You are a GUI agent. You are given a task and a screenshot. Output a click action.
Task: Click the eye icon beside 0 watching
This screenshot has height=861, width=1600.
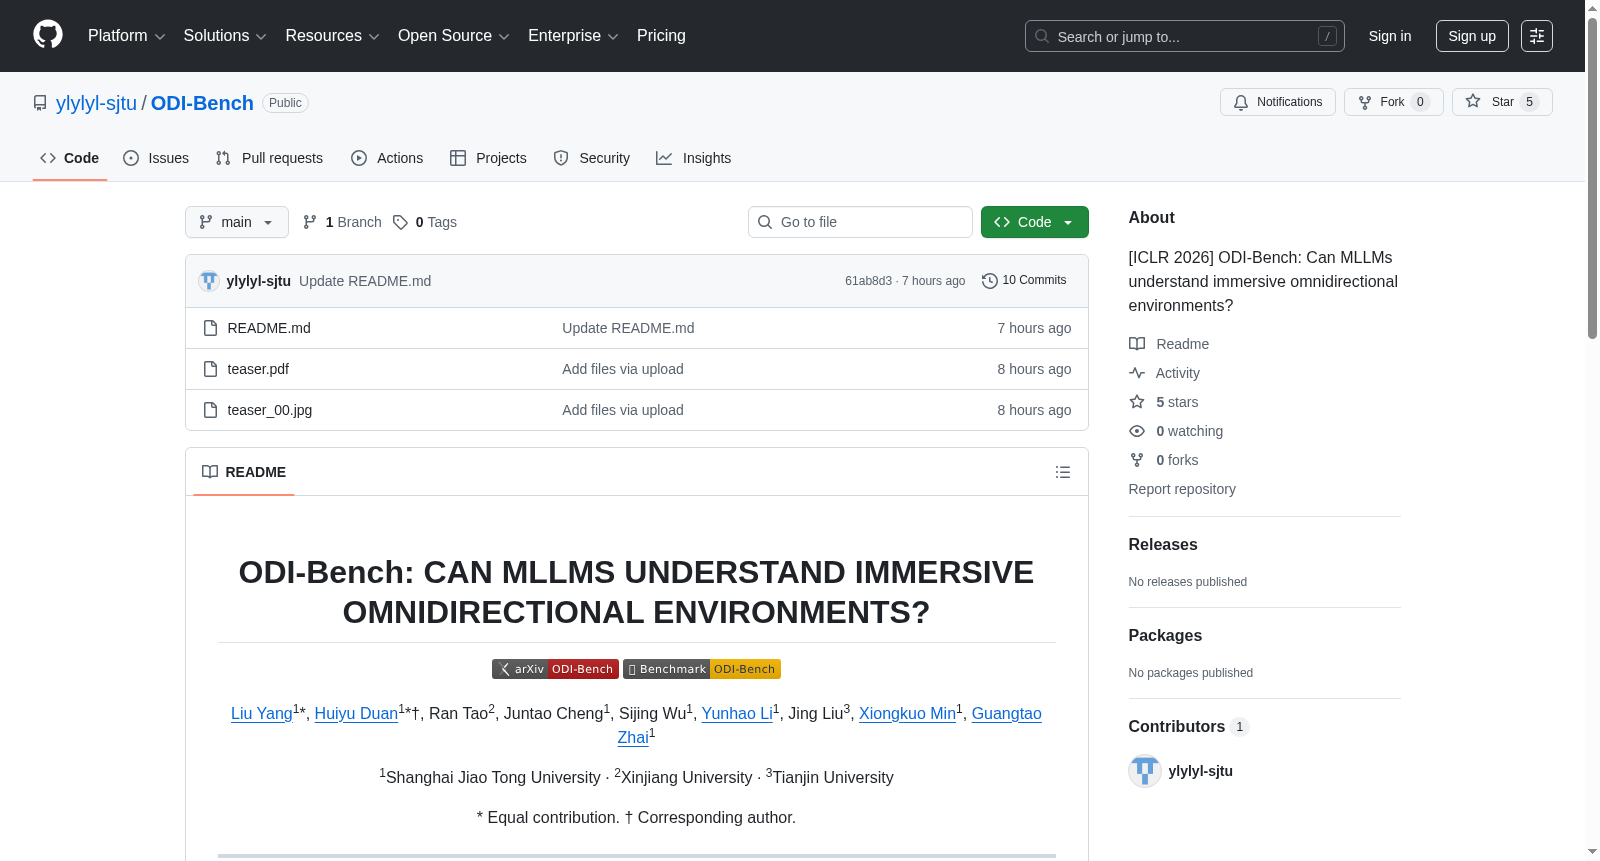(1137, 431)
